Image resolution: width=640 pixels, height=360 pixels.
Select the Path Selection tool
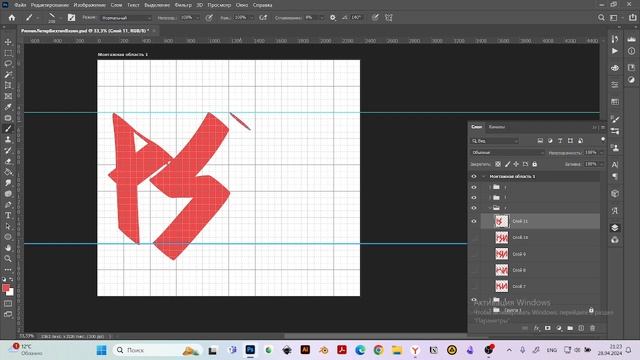8,226
